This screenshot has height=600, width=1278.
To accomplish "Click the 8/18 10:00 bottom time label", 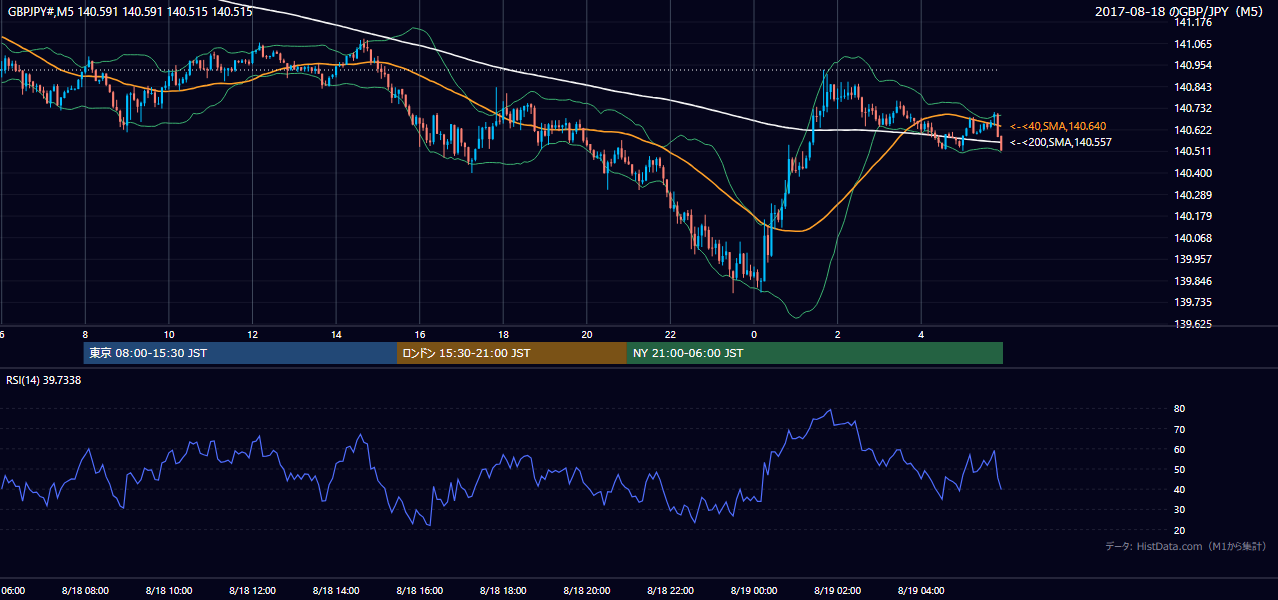I will click(169, 591).
